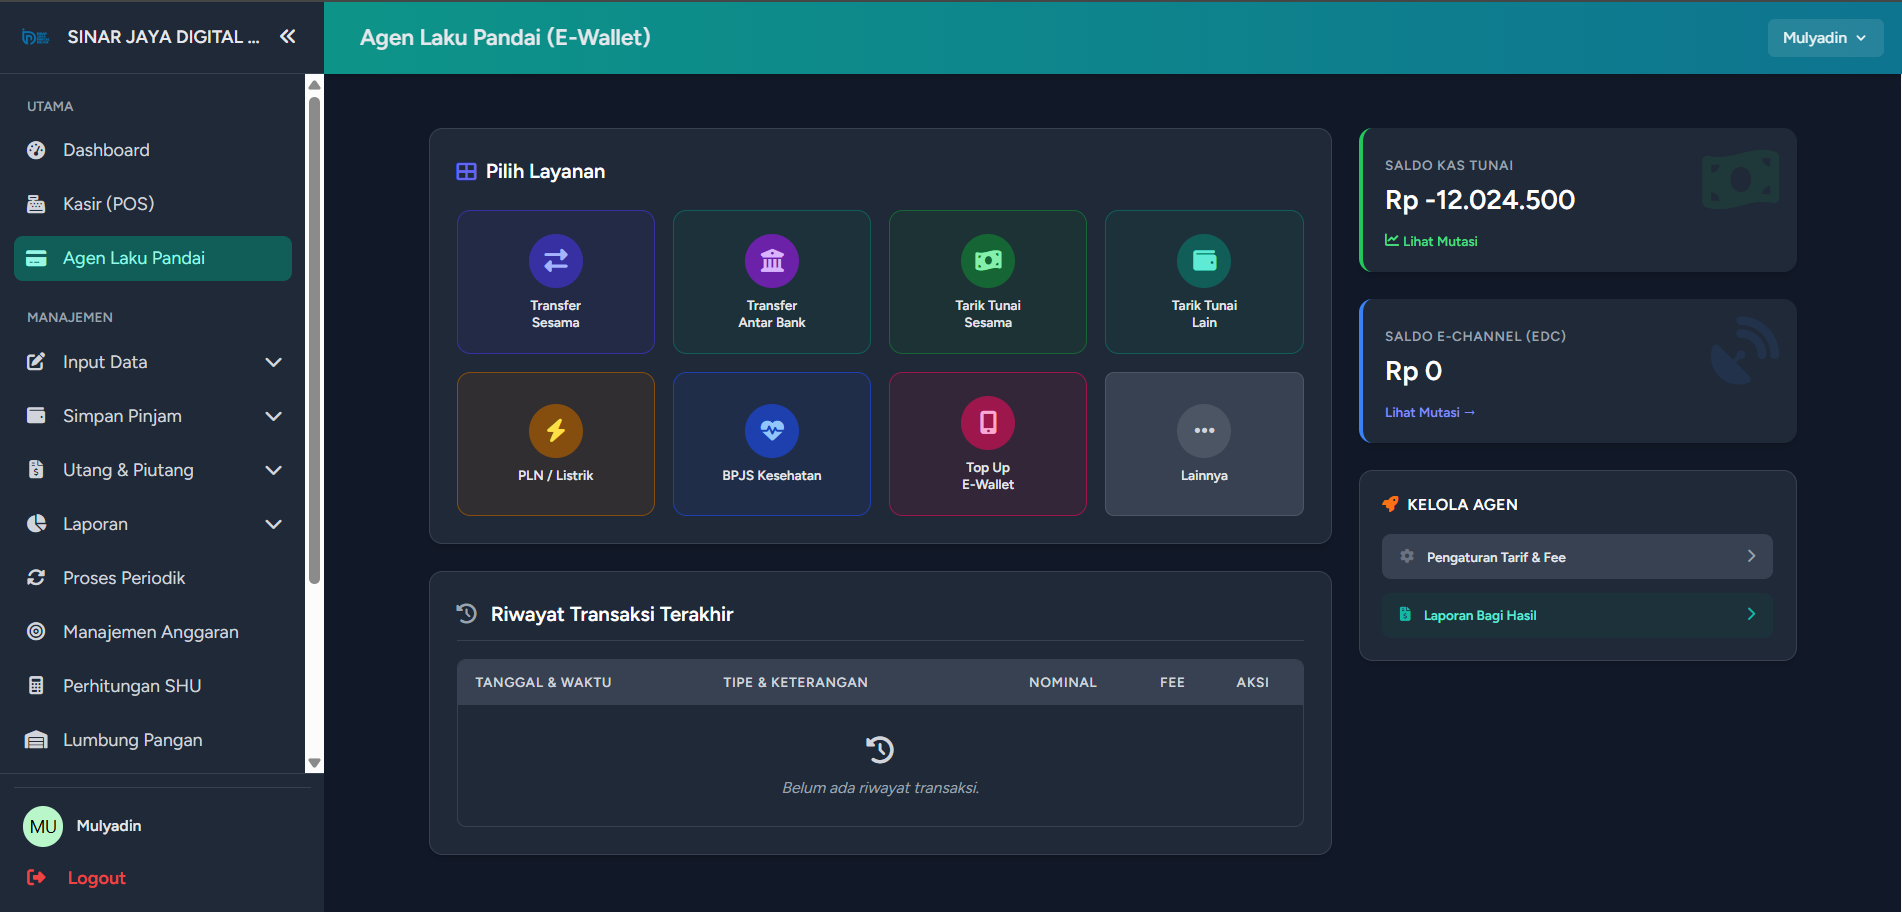Select the Transfer Sesama service icon
Viewport: 1902px width, 912px height.
555,261
